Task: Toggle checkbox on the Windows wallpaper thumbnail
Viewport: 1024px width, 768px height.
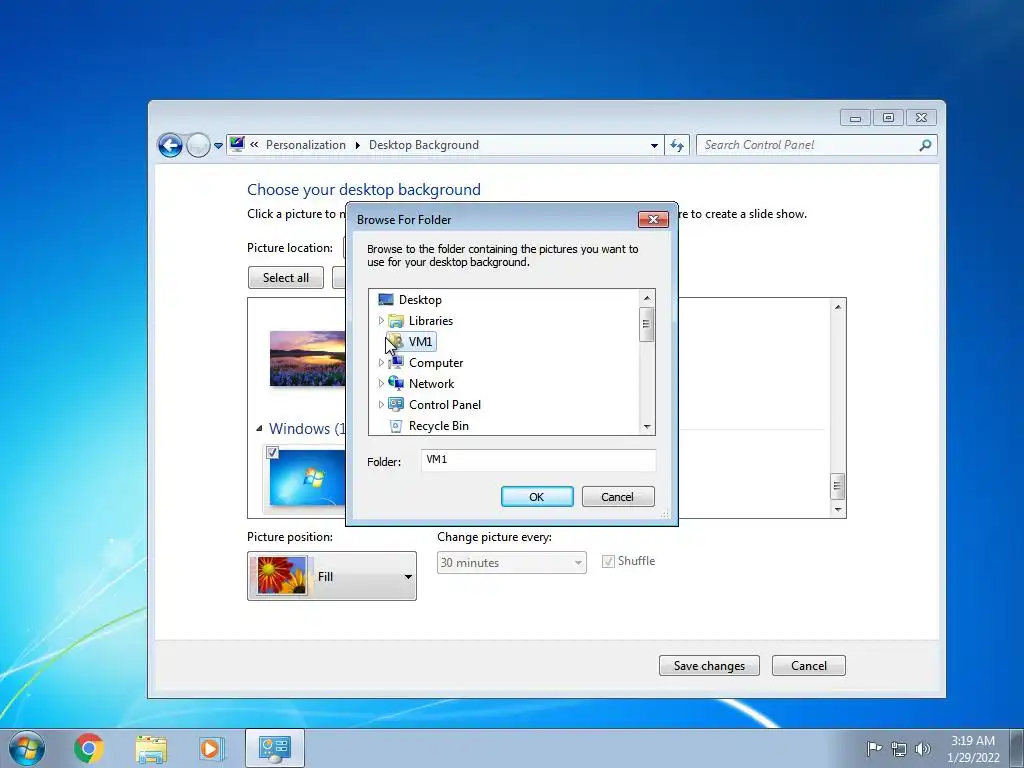Action: tap(272, 453)
